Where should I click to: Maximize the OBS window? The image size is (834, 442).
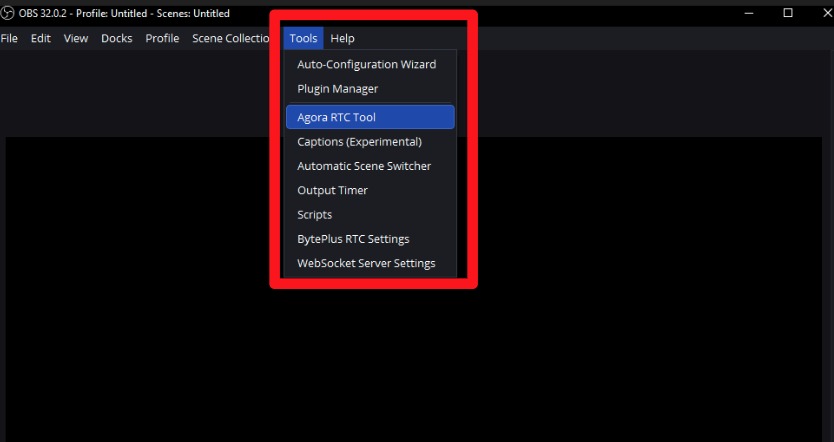click(788, 13)
